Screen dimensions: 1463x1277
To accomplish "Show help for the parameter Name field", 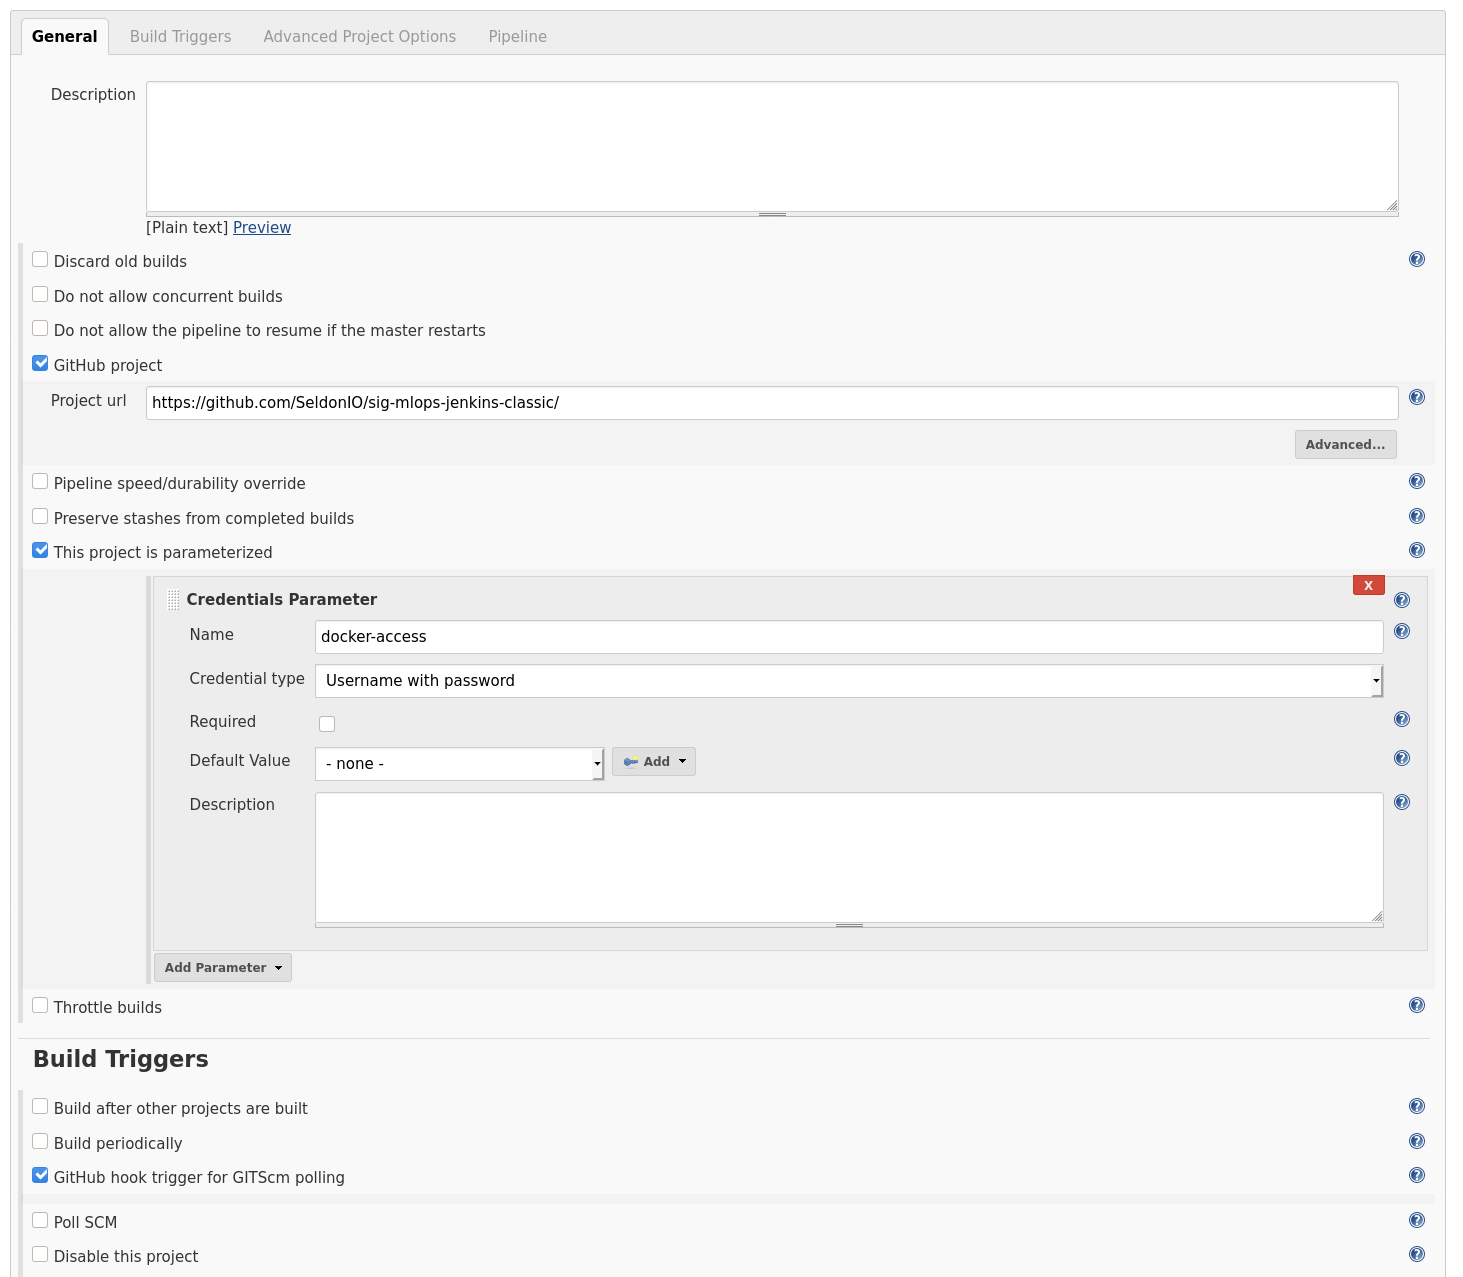I will point(1402,631).
